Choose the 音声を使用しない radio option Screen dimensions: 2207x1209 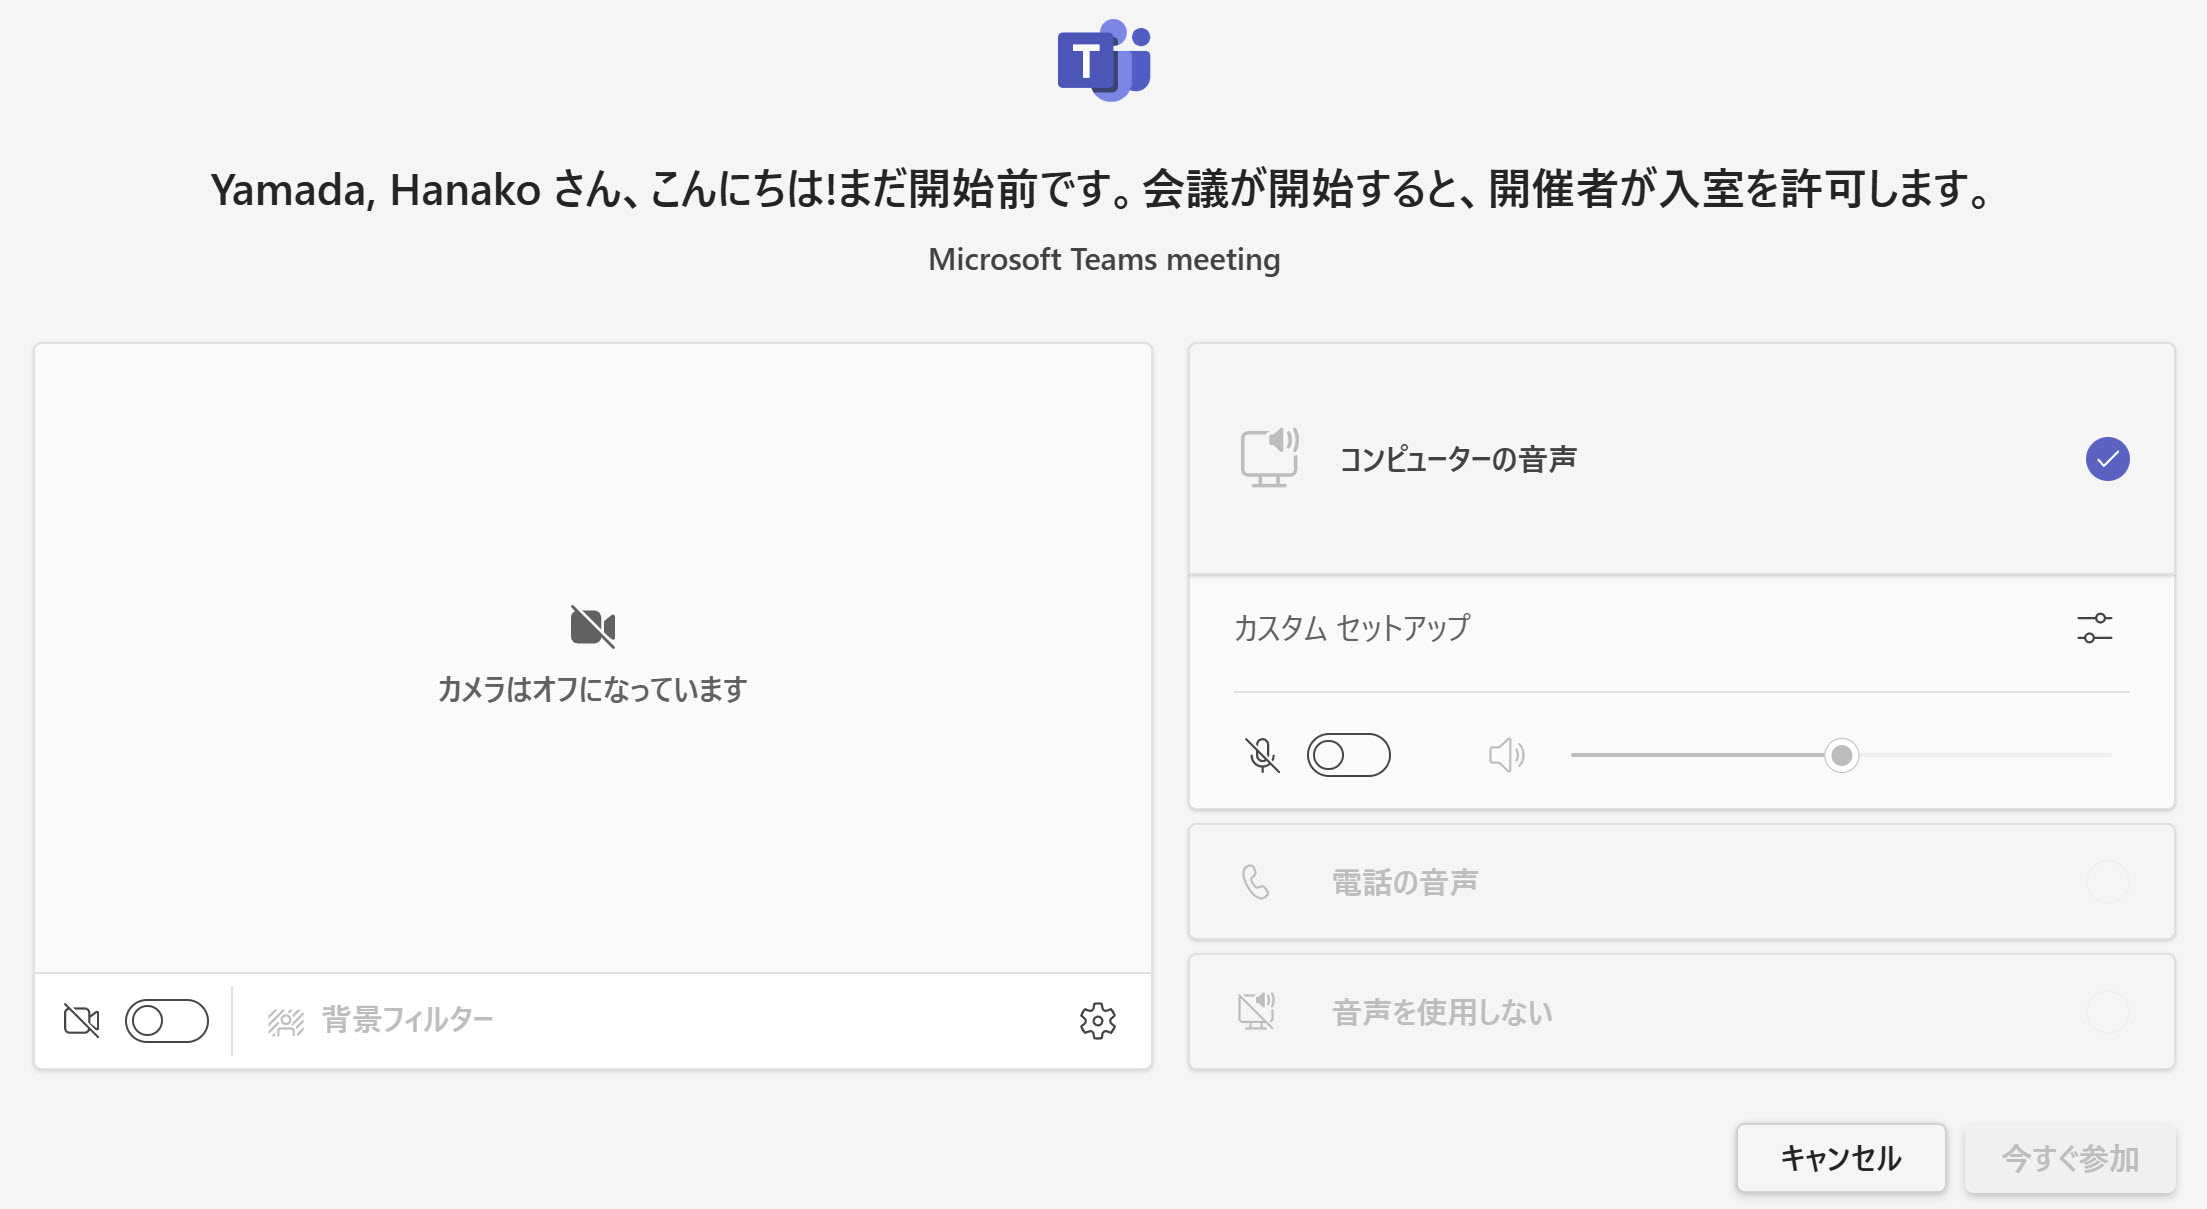coord(2107,1012)
